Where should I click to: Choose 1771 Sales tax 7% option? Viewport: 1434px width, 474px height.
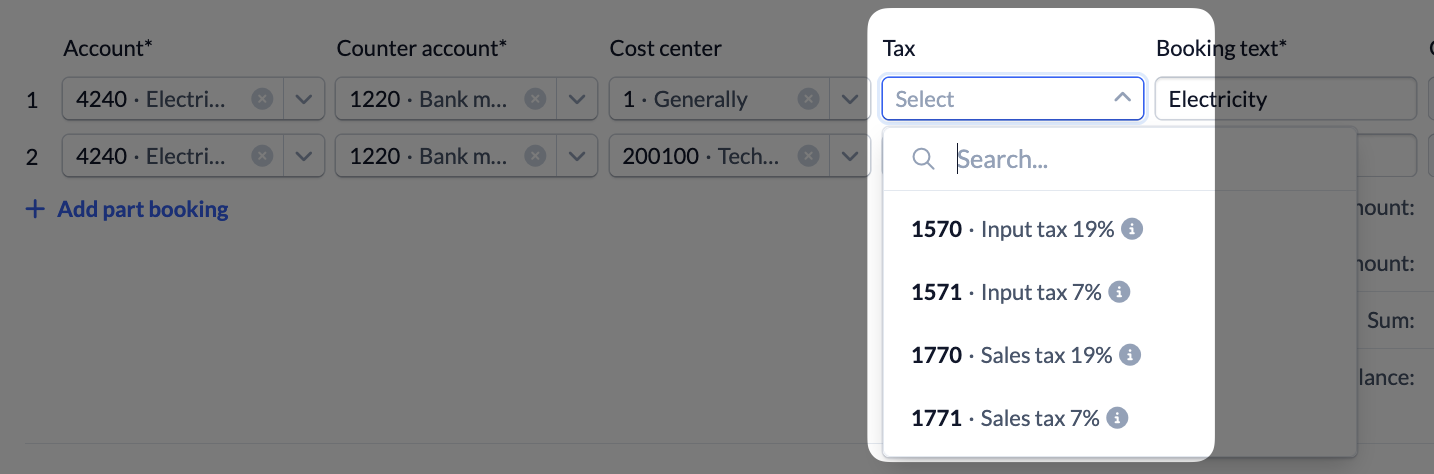pos(1047,418)
